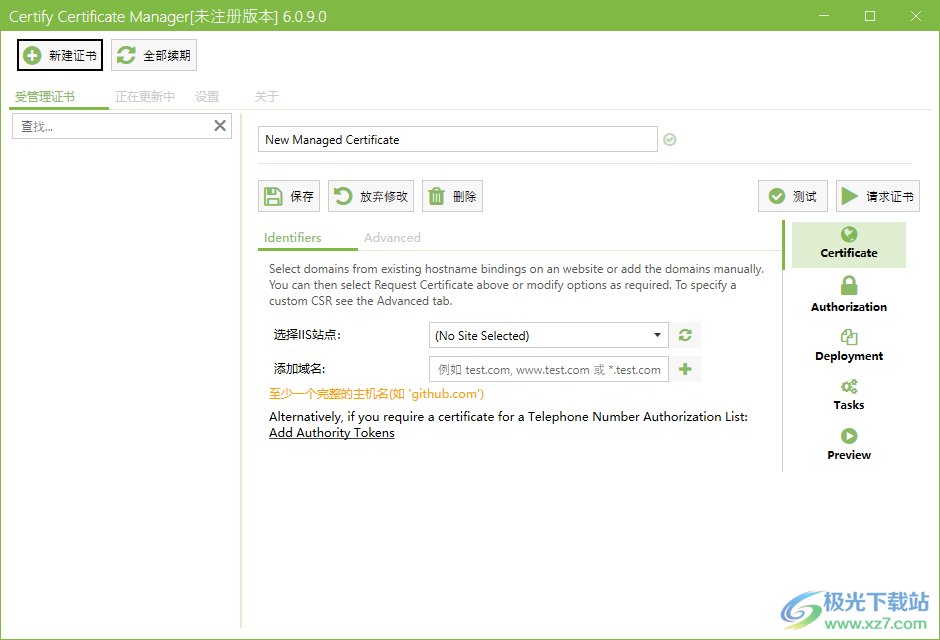Open the IIS site dropdown (No Site Selected)

pos(549,335)
